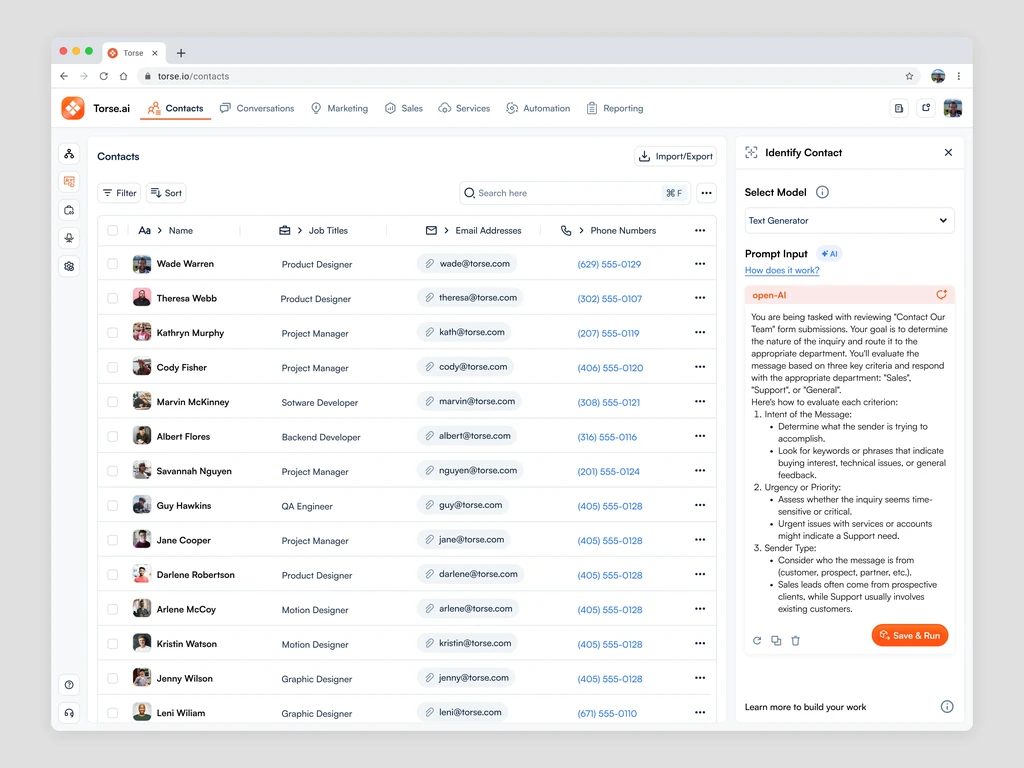
Task: Click the headset support icon
Action: [x=69, y=712]
